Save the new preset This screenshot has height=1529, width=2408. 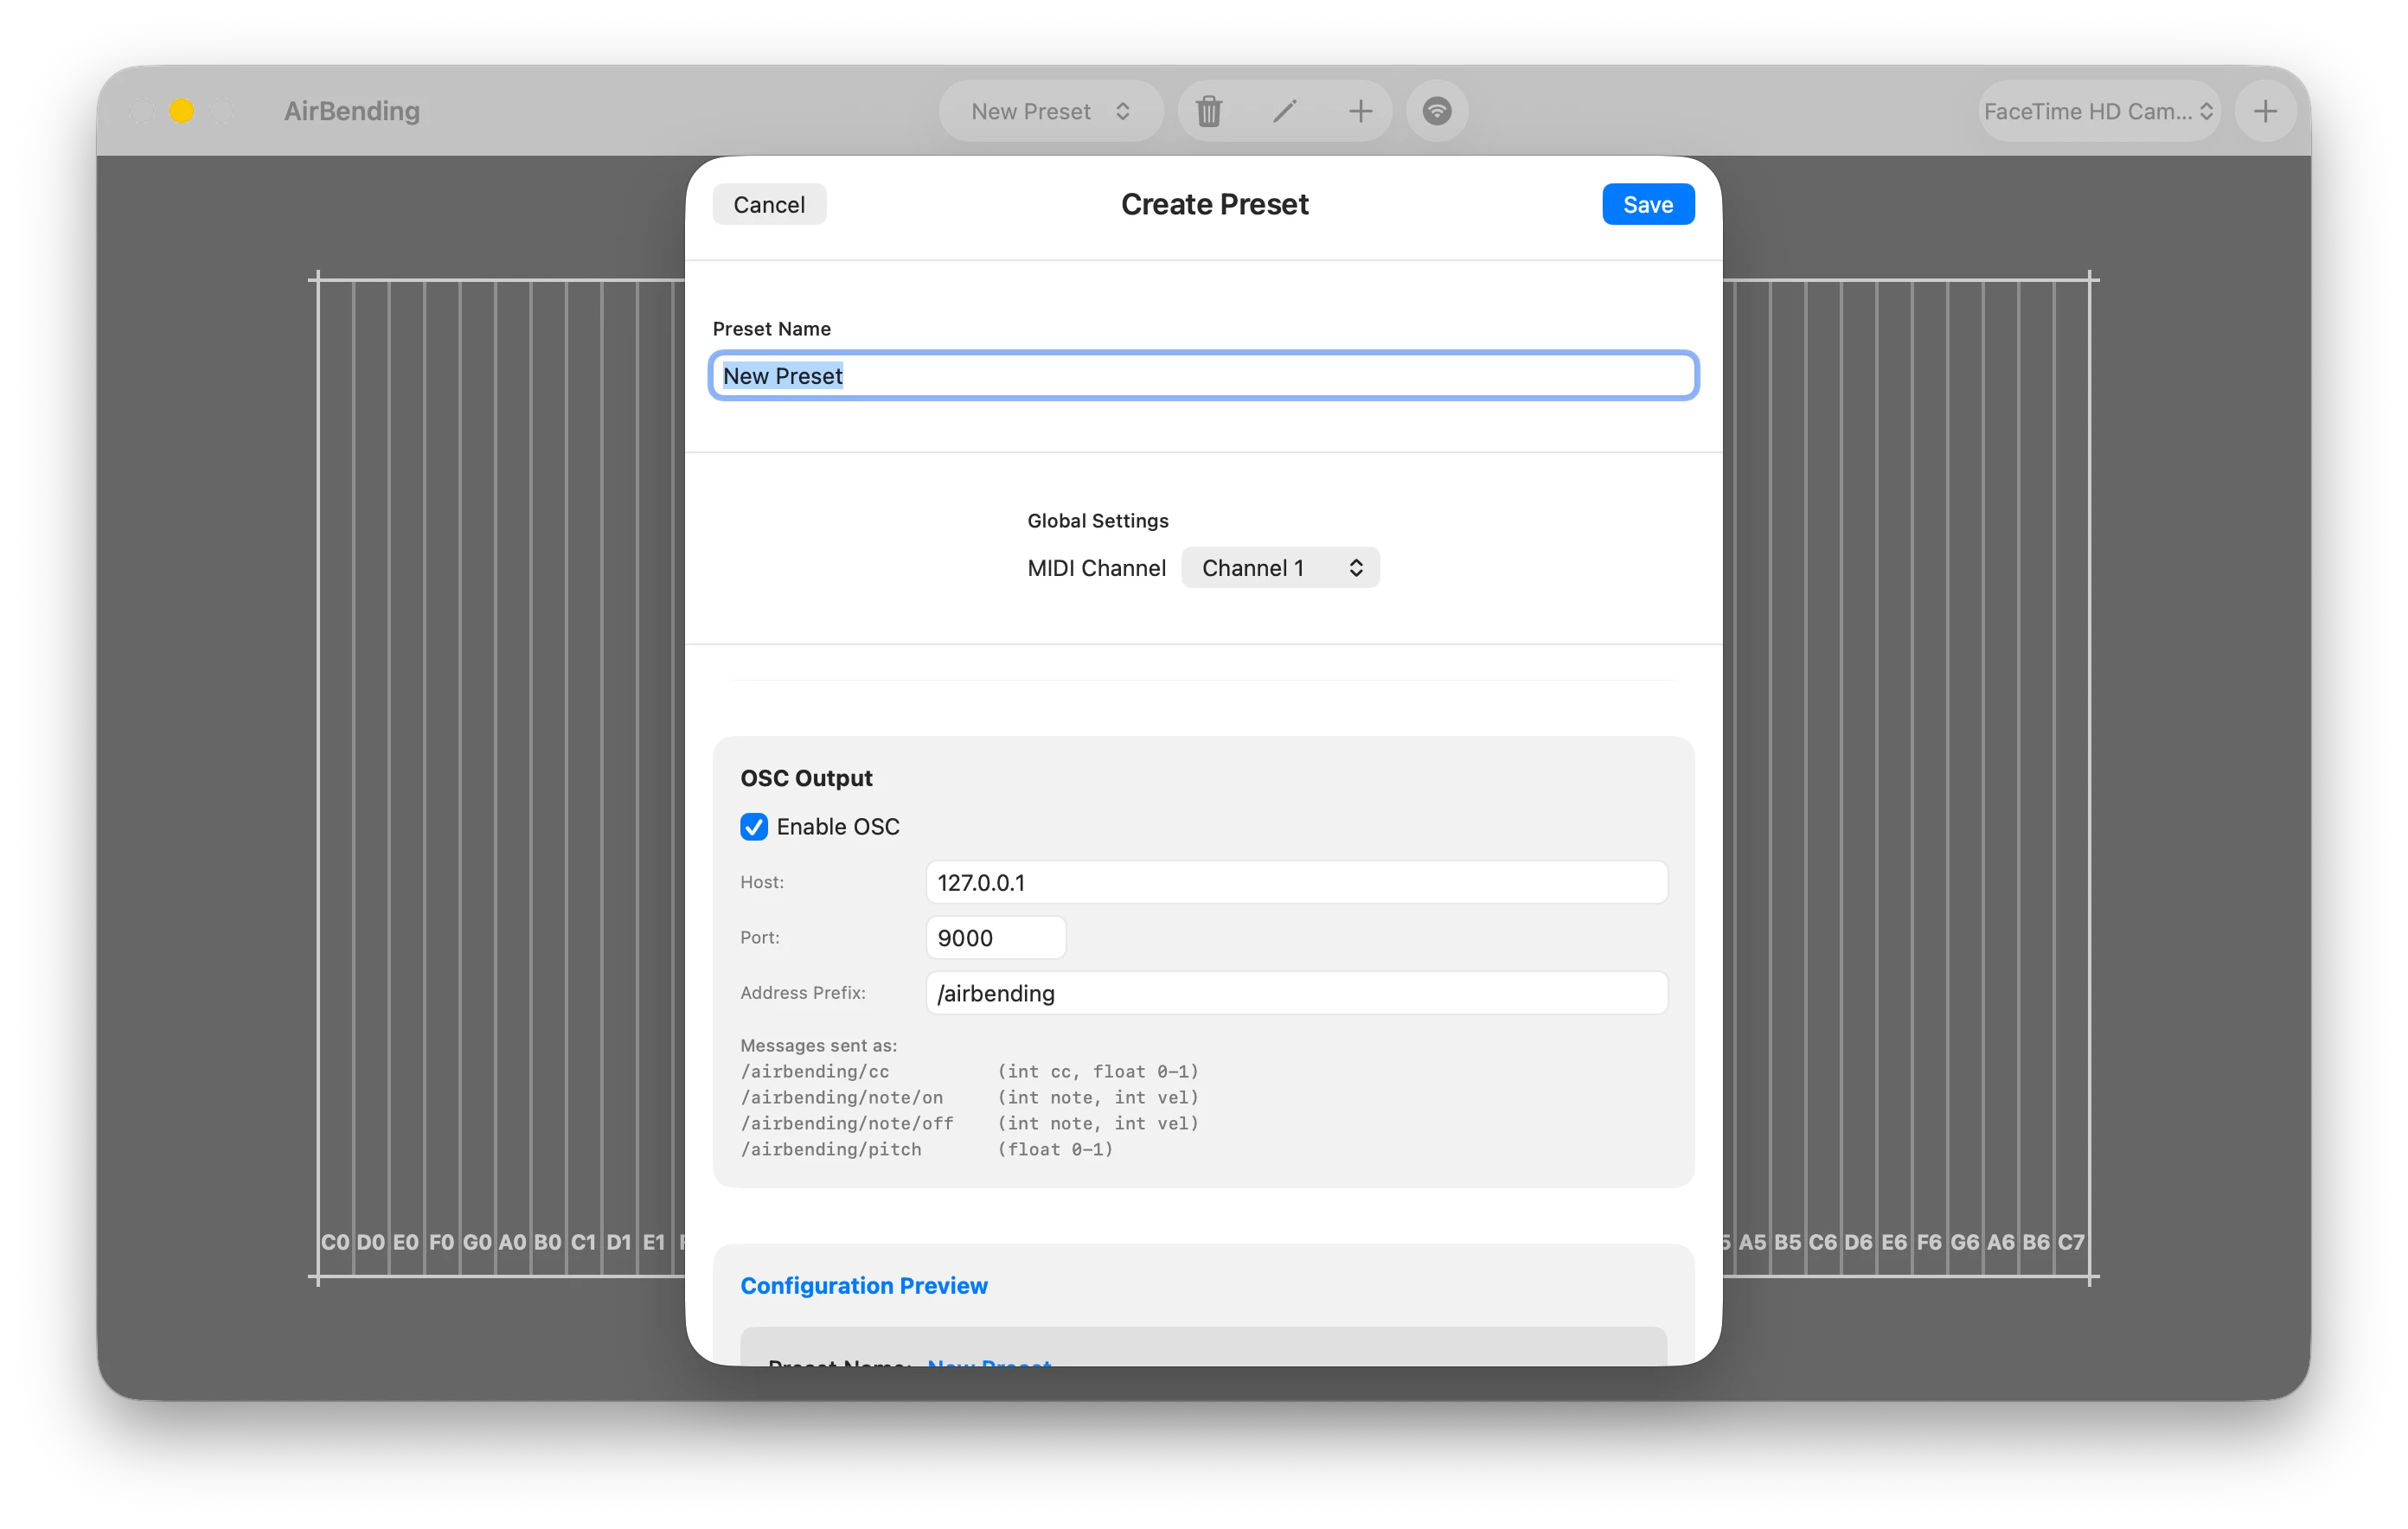pyautogui.click(x=1647, y=204)
